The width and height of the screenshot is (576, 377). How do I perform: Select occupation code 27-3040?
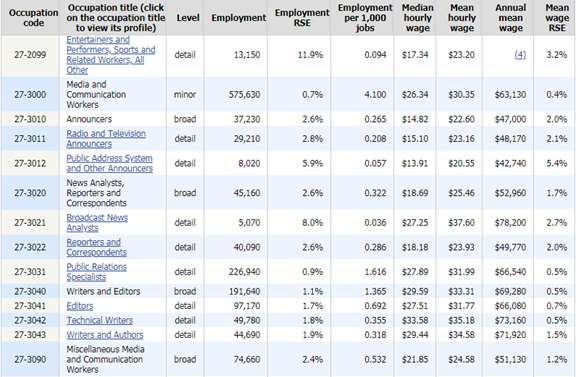(30, 291)
